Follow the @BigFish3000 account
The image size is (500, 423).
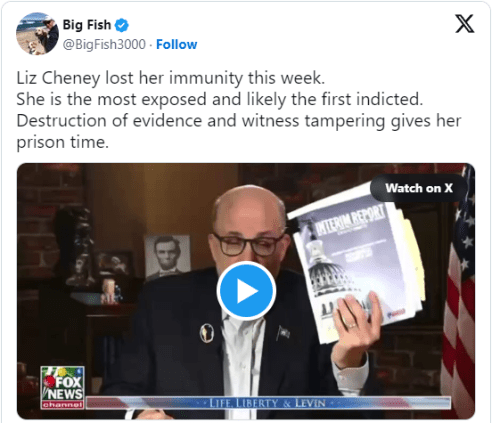tap(177, 44)
